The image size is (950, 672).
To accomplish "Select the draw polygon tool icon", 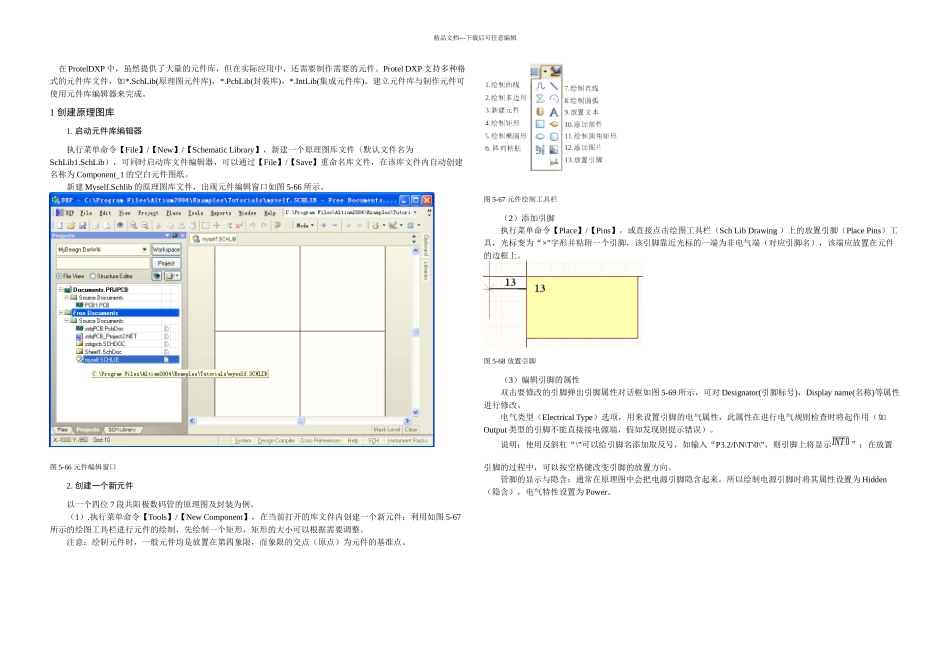I will [x=540, y=98].
